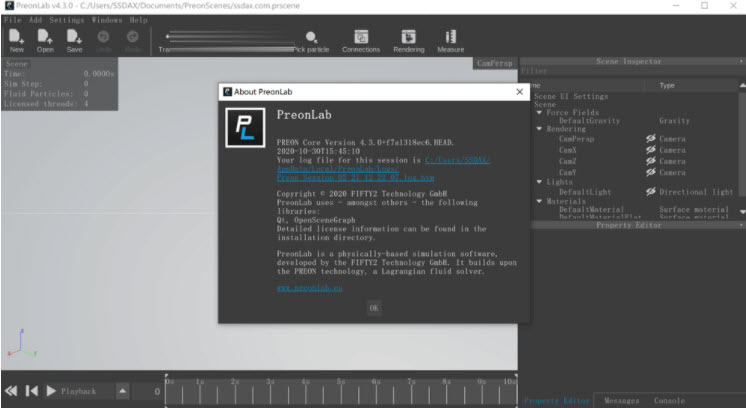
Task: Open the Rendering tool
Action: coord(408,40)
